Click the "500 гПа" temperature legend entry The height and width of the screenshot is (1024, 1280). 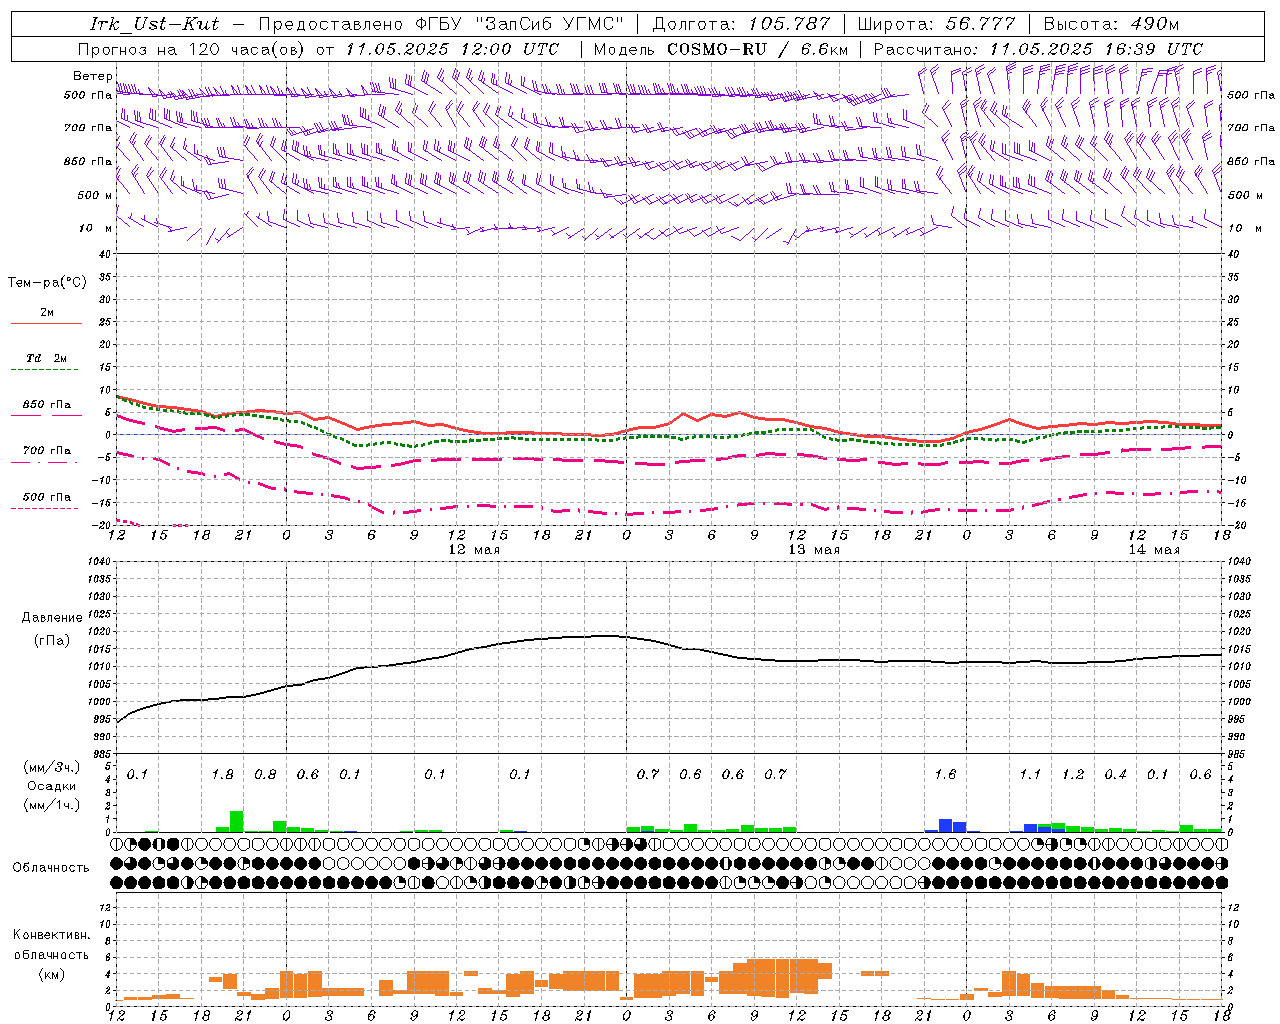tap(47, 497)
